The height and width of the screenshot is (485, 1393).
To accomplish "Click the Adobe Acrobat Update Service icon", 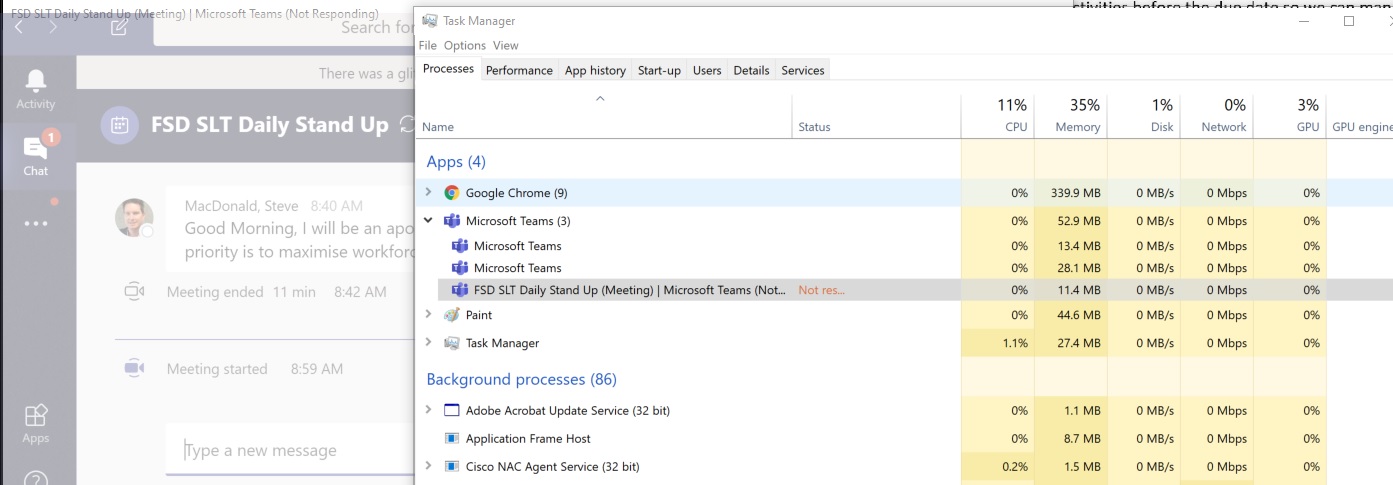I will click(452, 411).
